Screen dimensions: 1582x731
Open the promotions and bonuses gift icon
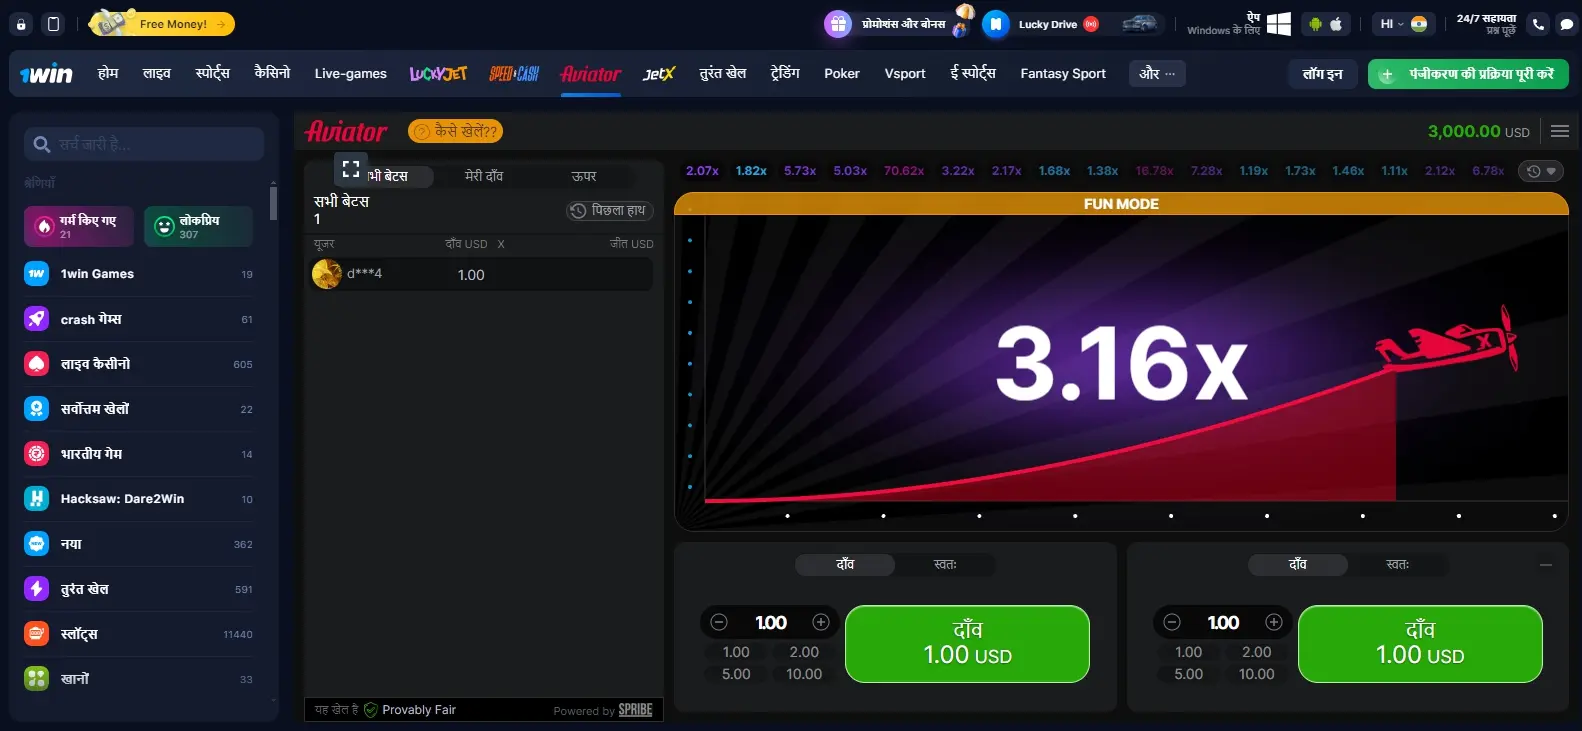(x=838, y=24)
